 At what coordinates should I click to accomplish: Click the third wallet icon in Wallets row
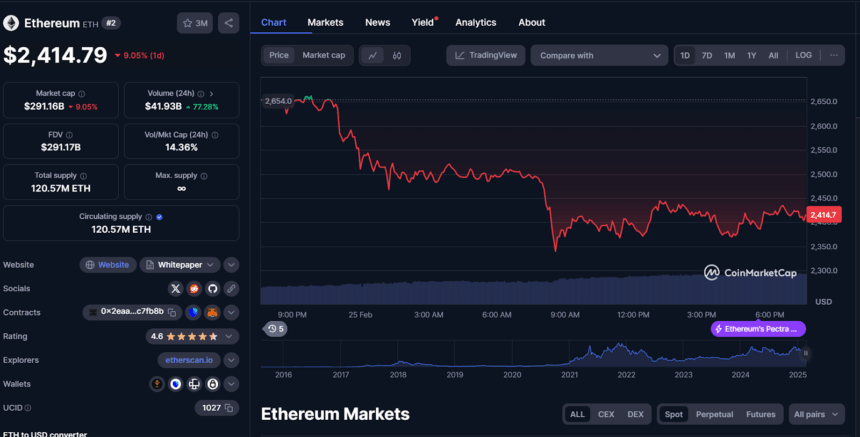(194, 384)
